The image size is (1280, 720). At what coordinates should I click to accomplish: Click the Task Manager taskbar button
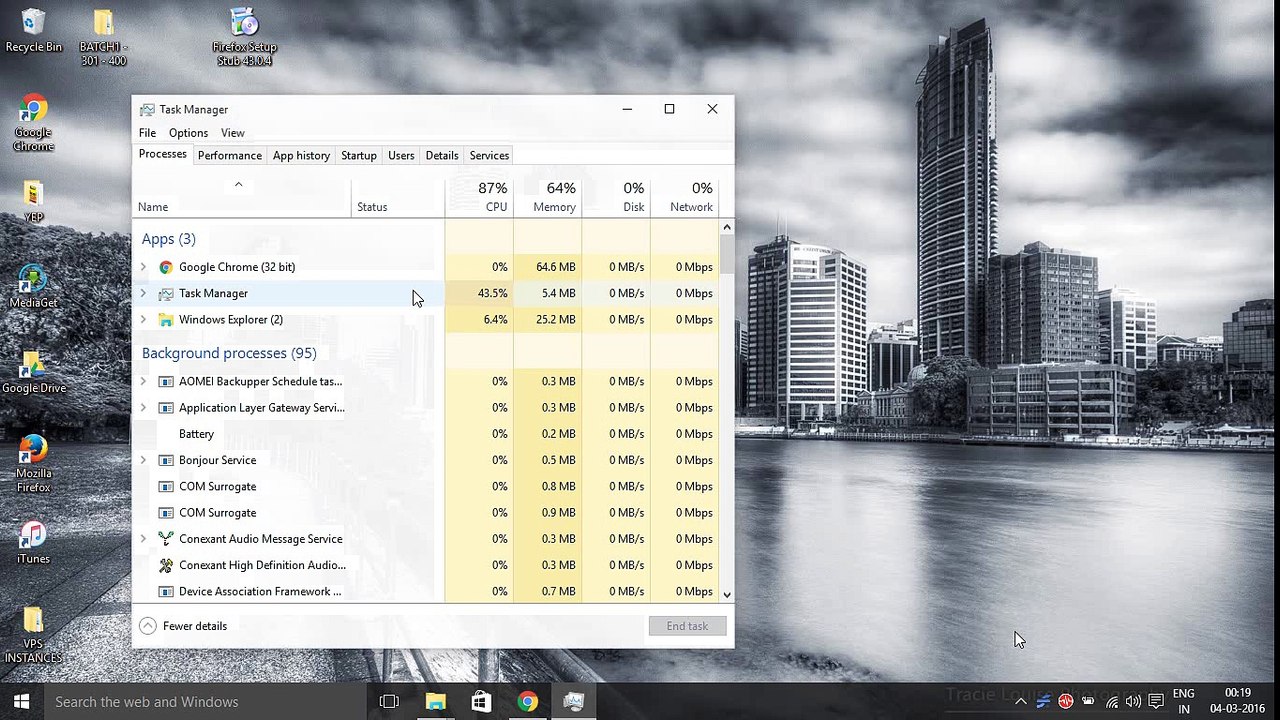coord(573,702)
